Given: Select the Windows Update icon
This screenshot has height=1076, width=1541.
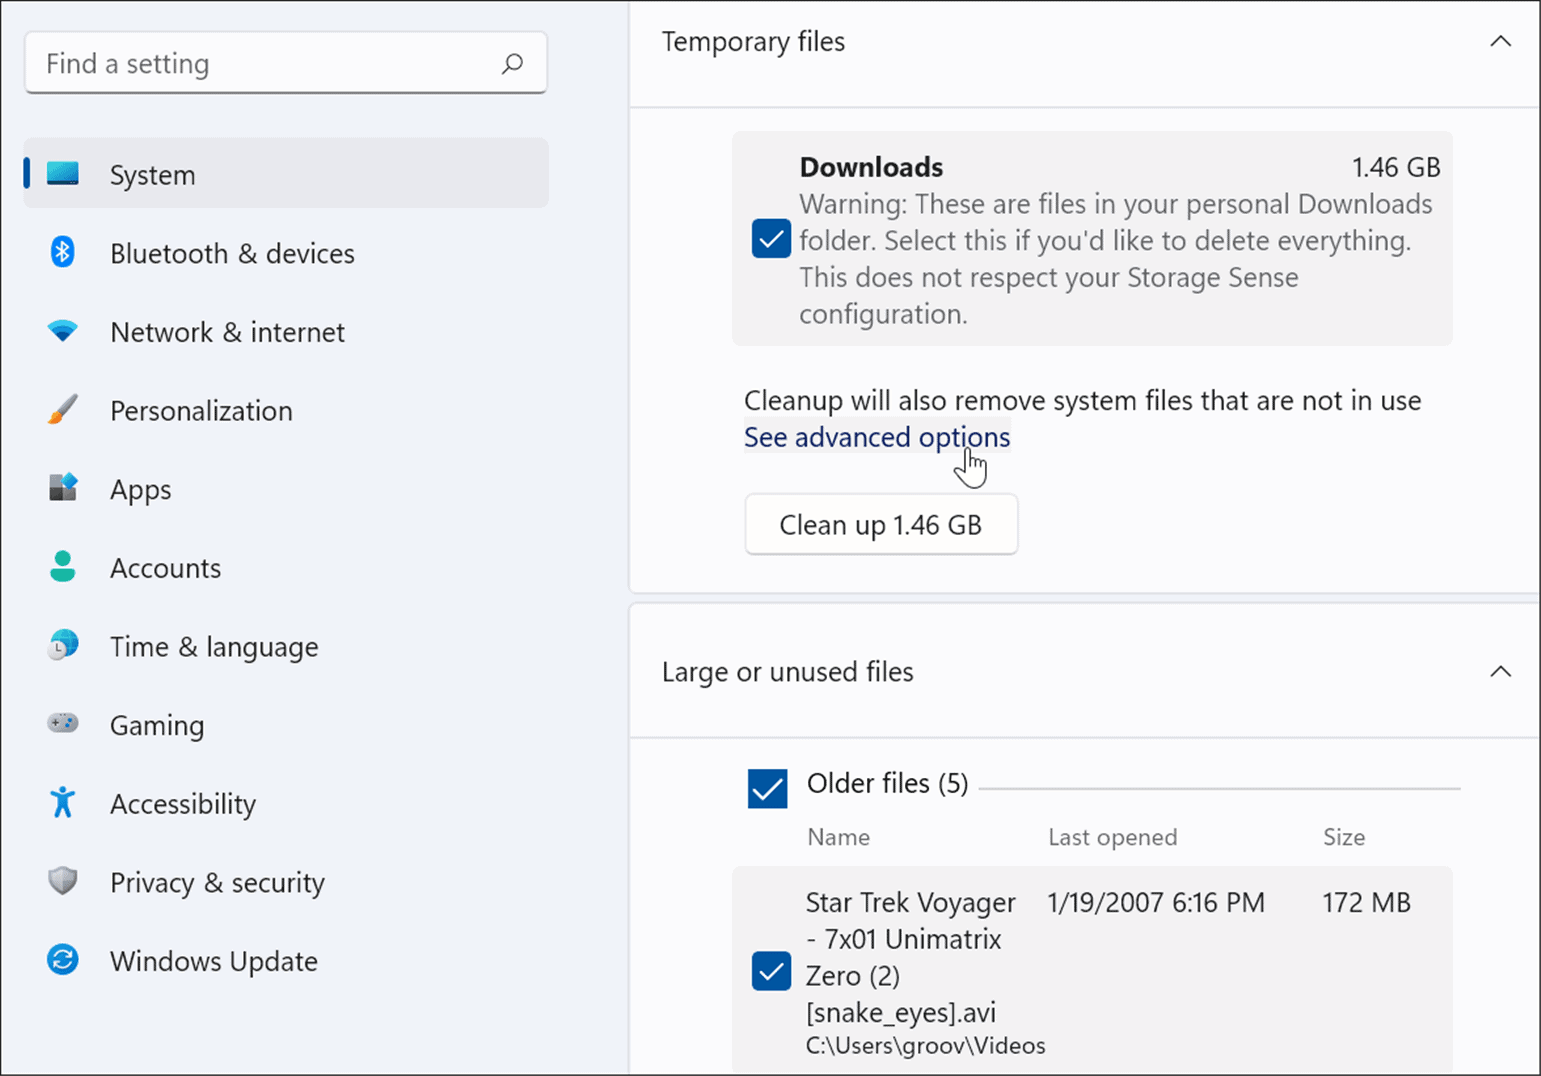Looking at the screenshot, I should tap(62, 960).
